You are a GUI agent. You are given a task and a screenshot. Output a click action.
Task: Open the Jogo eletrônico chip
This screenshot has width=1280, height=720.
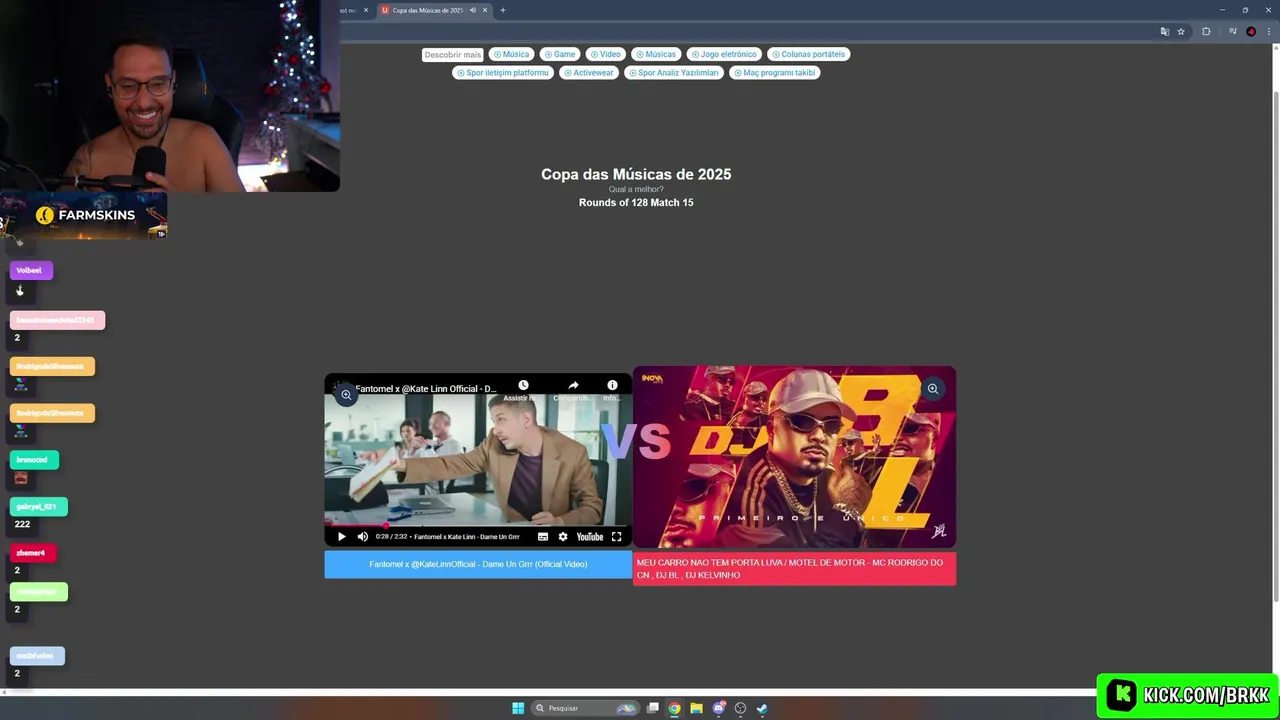[724, 54]
